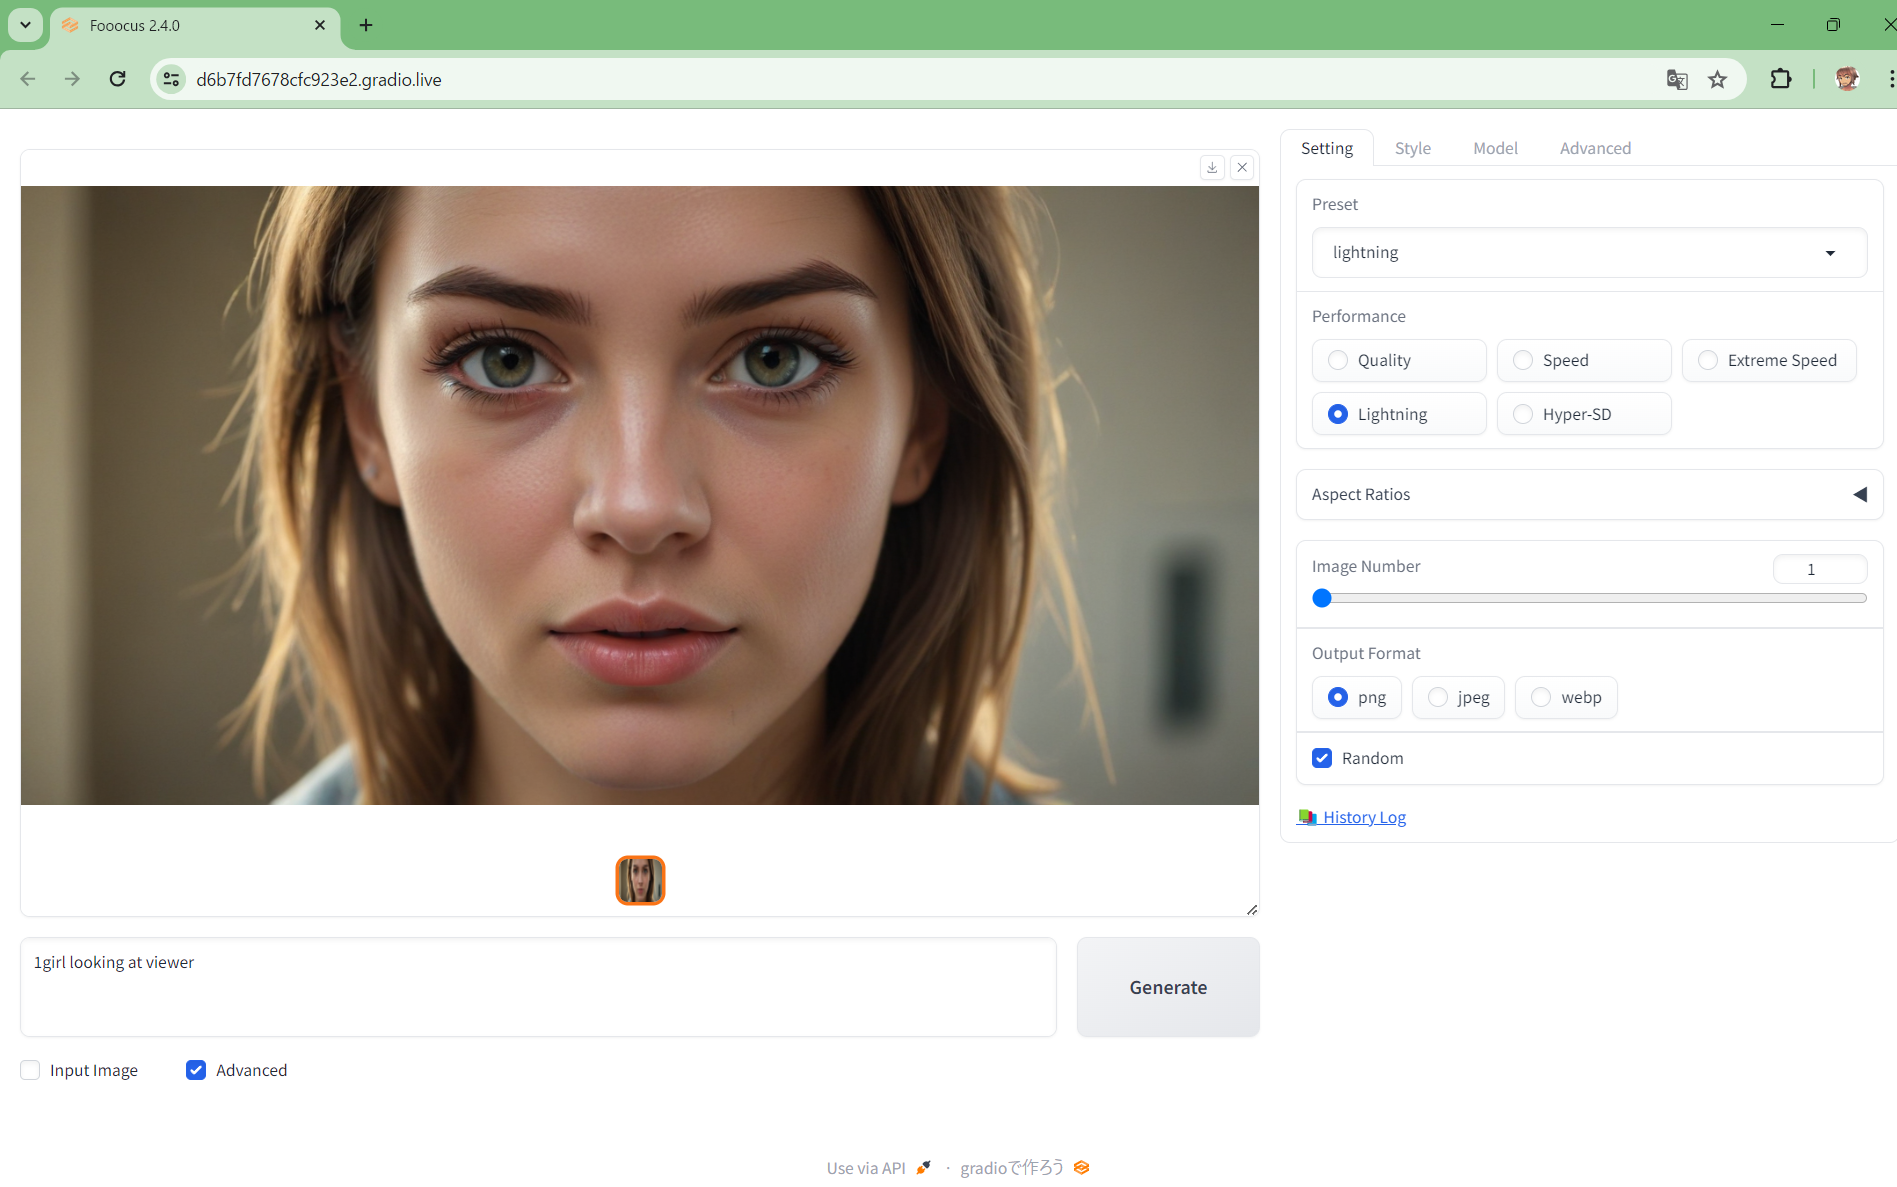Screen dimensions: 1897x1187
Task: Download the generated image
Action: (1212, 167)
